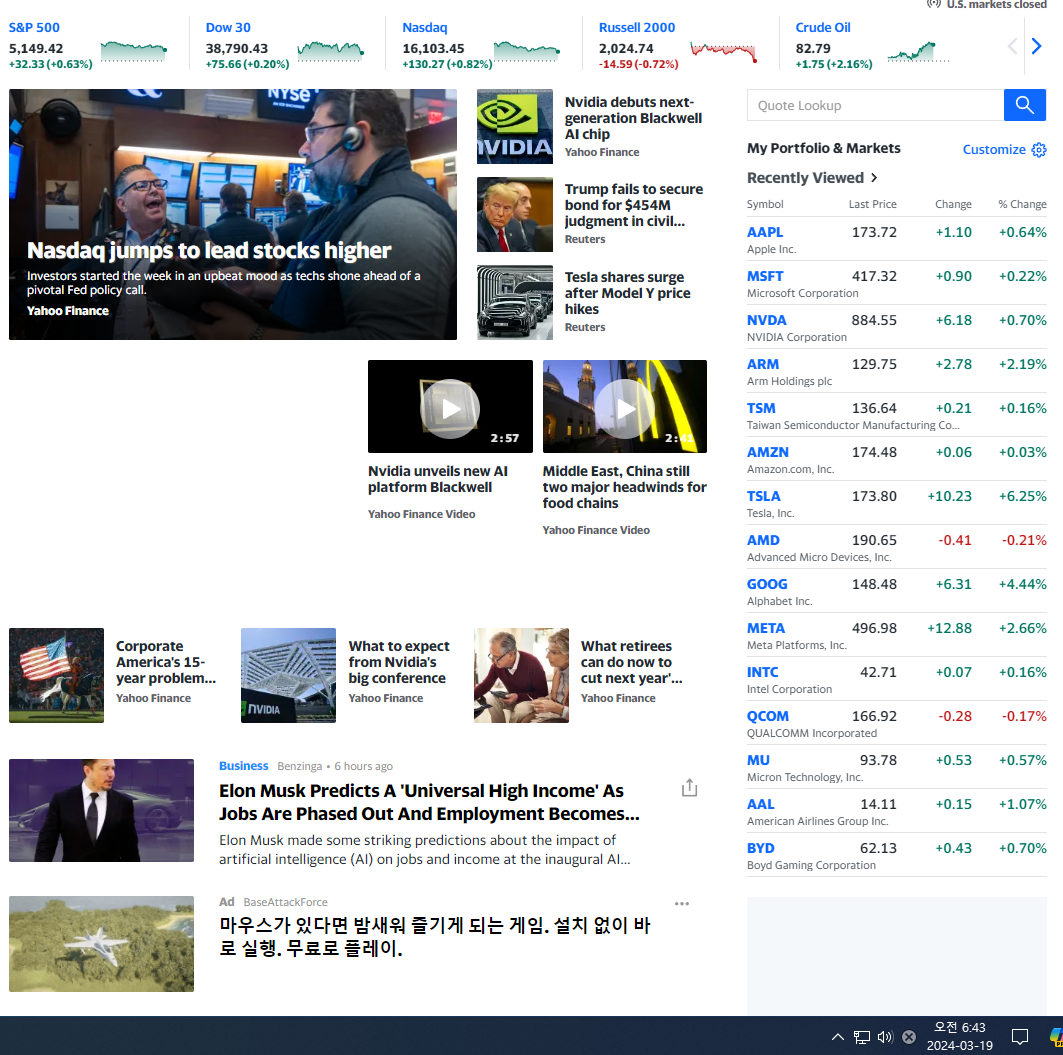This screenshot has height=1055, width=1063.
Task: Open What to expect from Nvidia's conference
Action: point(399,662)
